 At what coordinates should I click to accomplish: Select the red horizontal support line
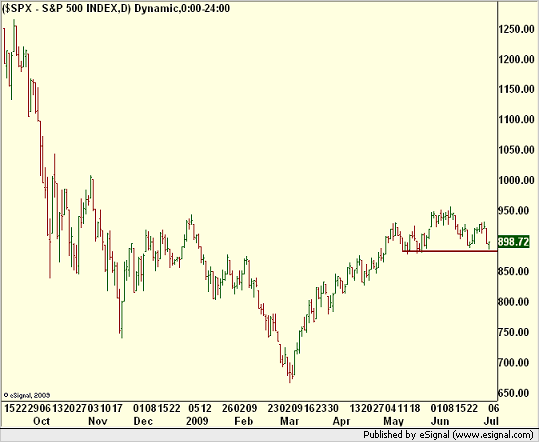coord(450,251)
